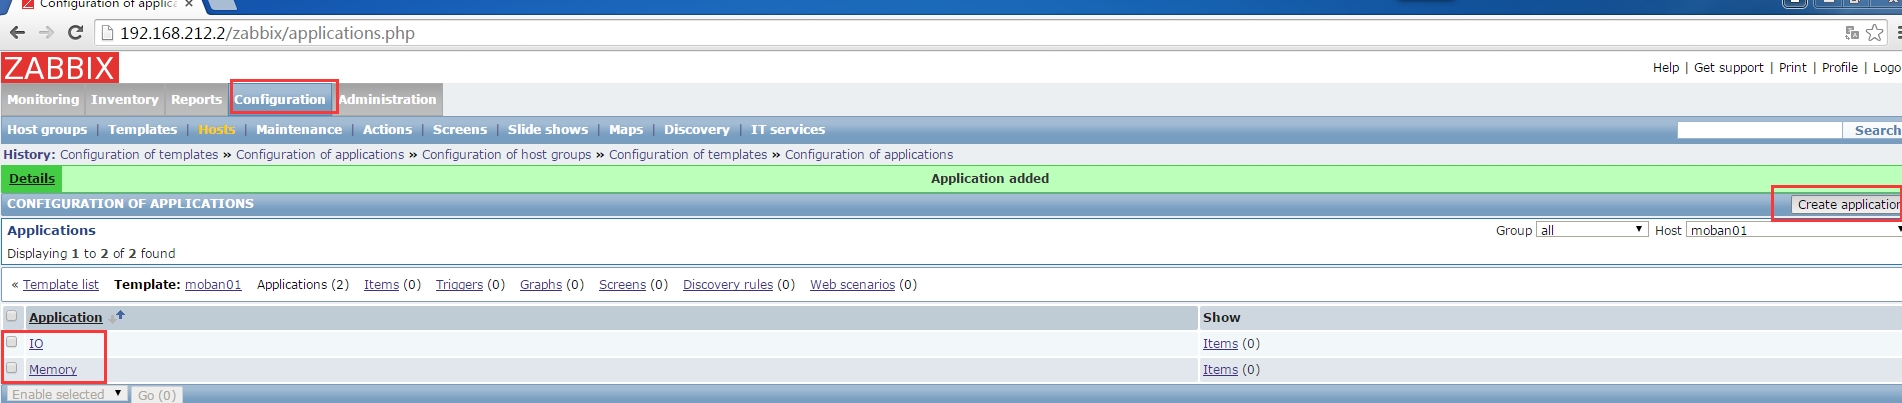1902x403 pixels.
Task: Click the browser address bar URL
Action: pos(267,33)
